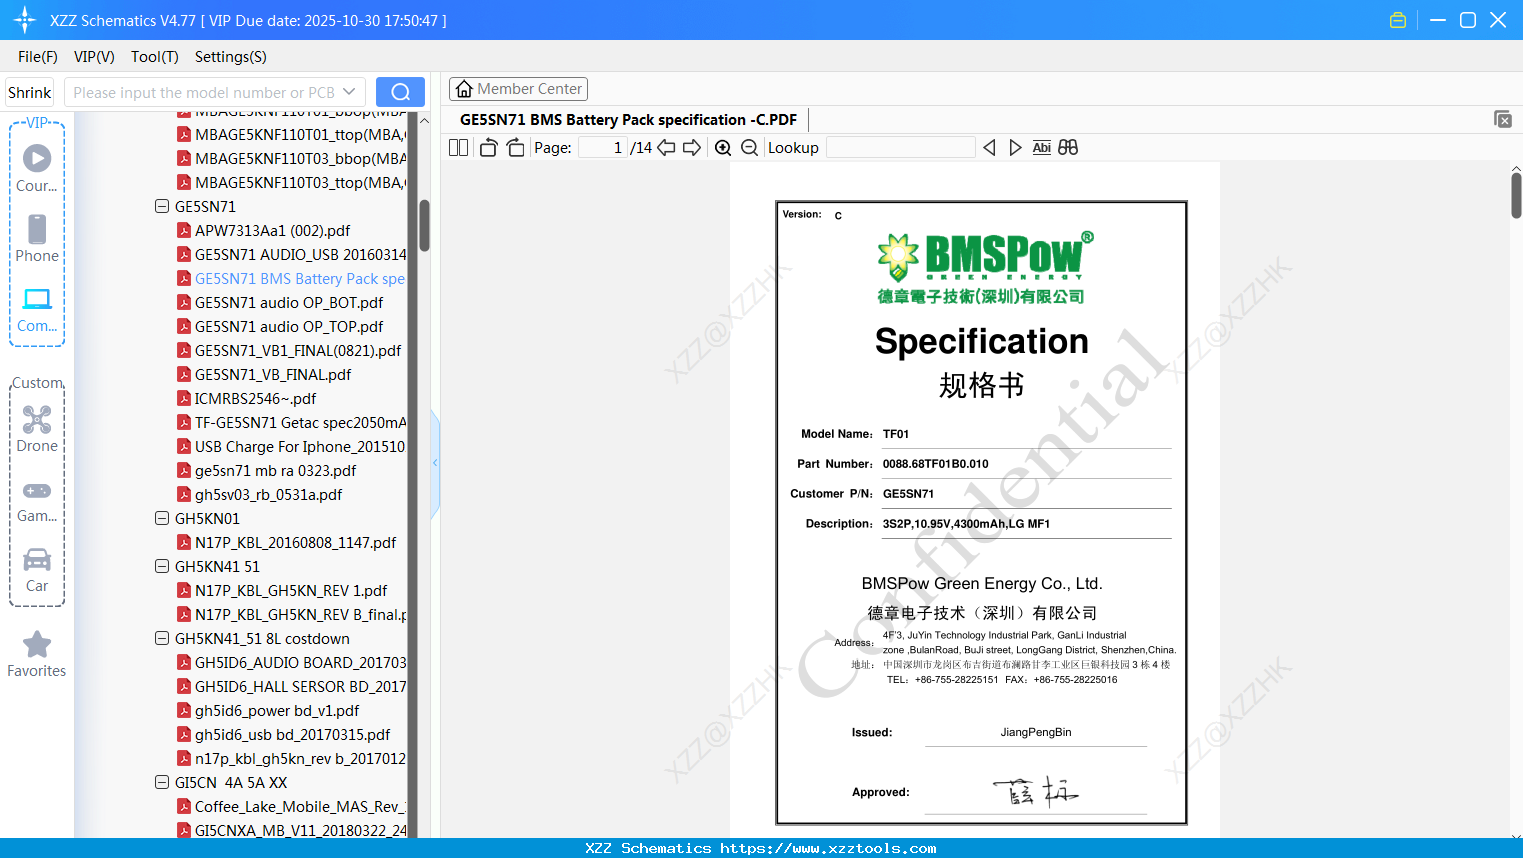Click the file tree vertical scrollbar
The height and width of the screenshot is (858, 1523).
click(424, 226)
